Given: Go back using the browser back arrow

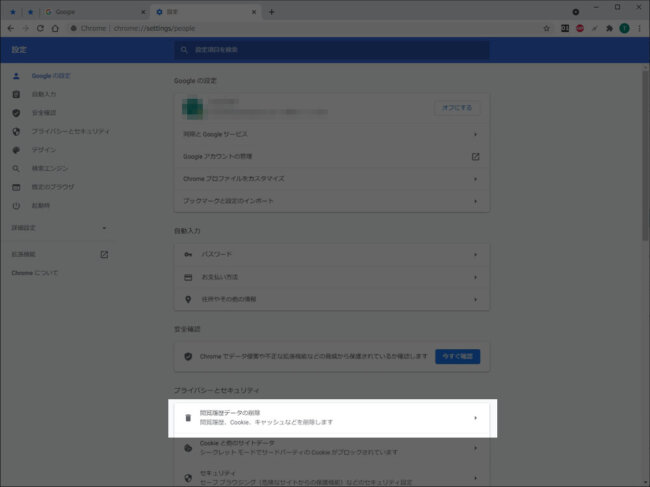Looking at the screenshot, I should click(x=11, y=28).
